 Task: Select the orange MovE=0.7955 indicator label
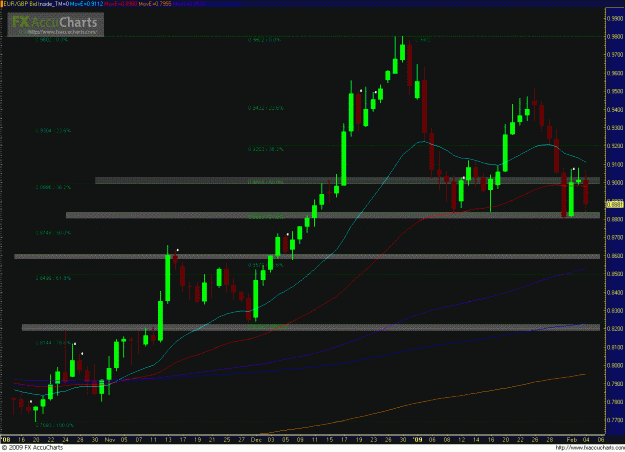click(155, 4)
